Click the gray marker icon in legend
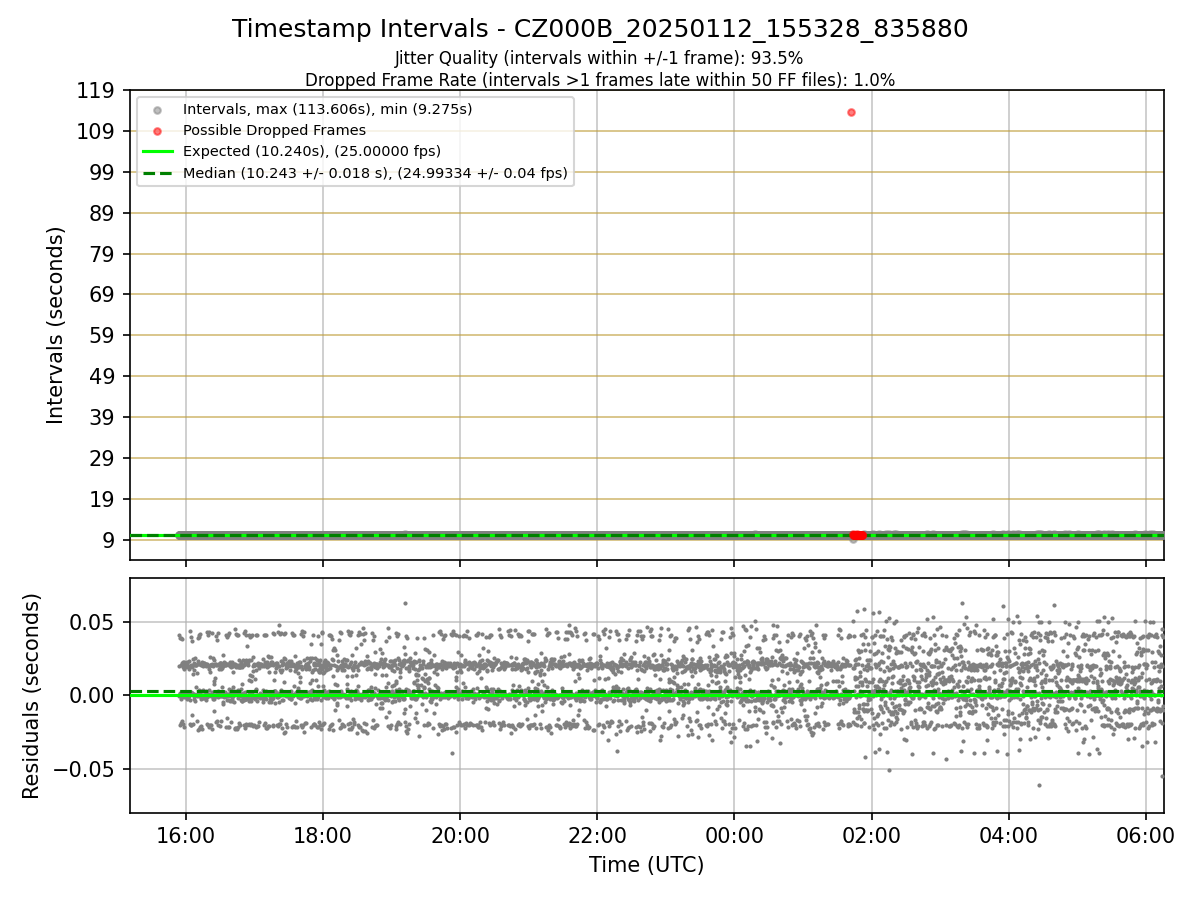This screenshot has width=1200, height=900. (x=157, y=109)
